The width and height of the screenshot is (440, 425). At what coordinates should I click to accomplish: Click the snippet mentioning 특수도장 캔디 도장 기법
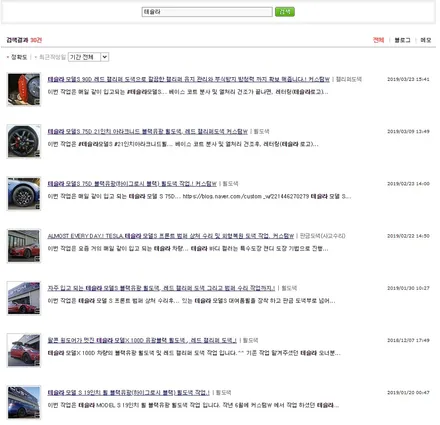pos(188,249)
